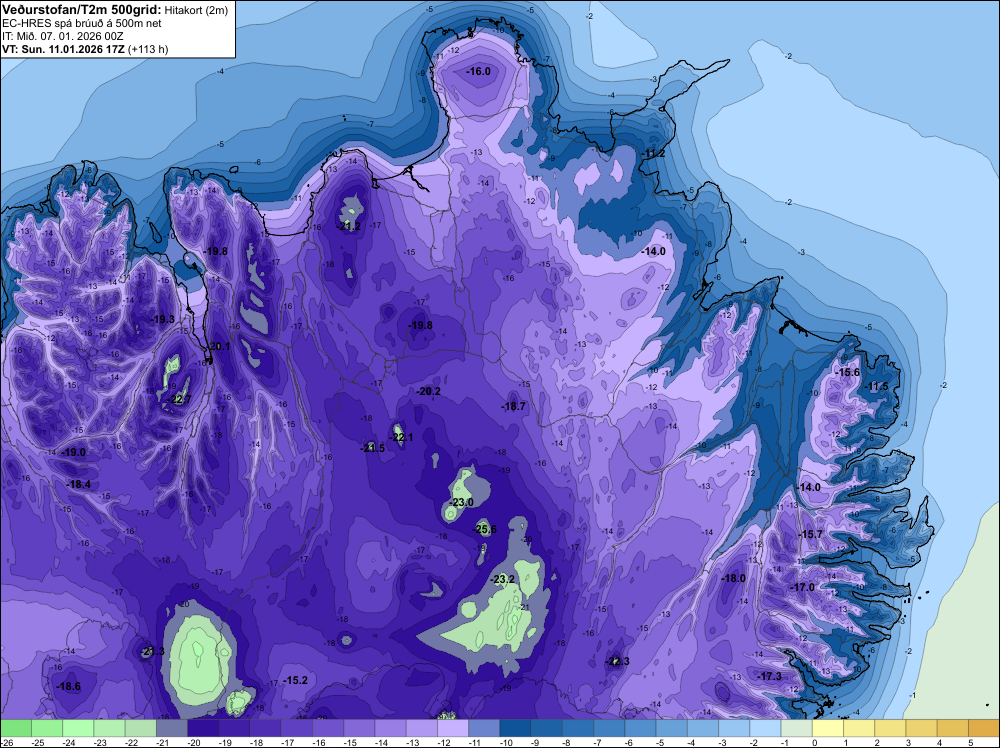Select the -18.6 temperature reading
The width and height of the screenshot is (1000, 748).
tap(69, 687)
